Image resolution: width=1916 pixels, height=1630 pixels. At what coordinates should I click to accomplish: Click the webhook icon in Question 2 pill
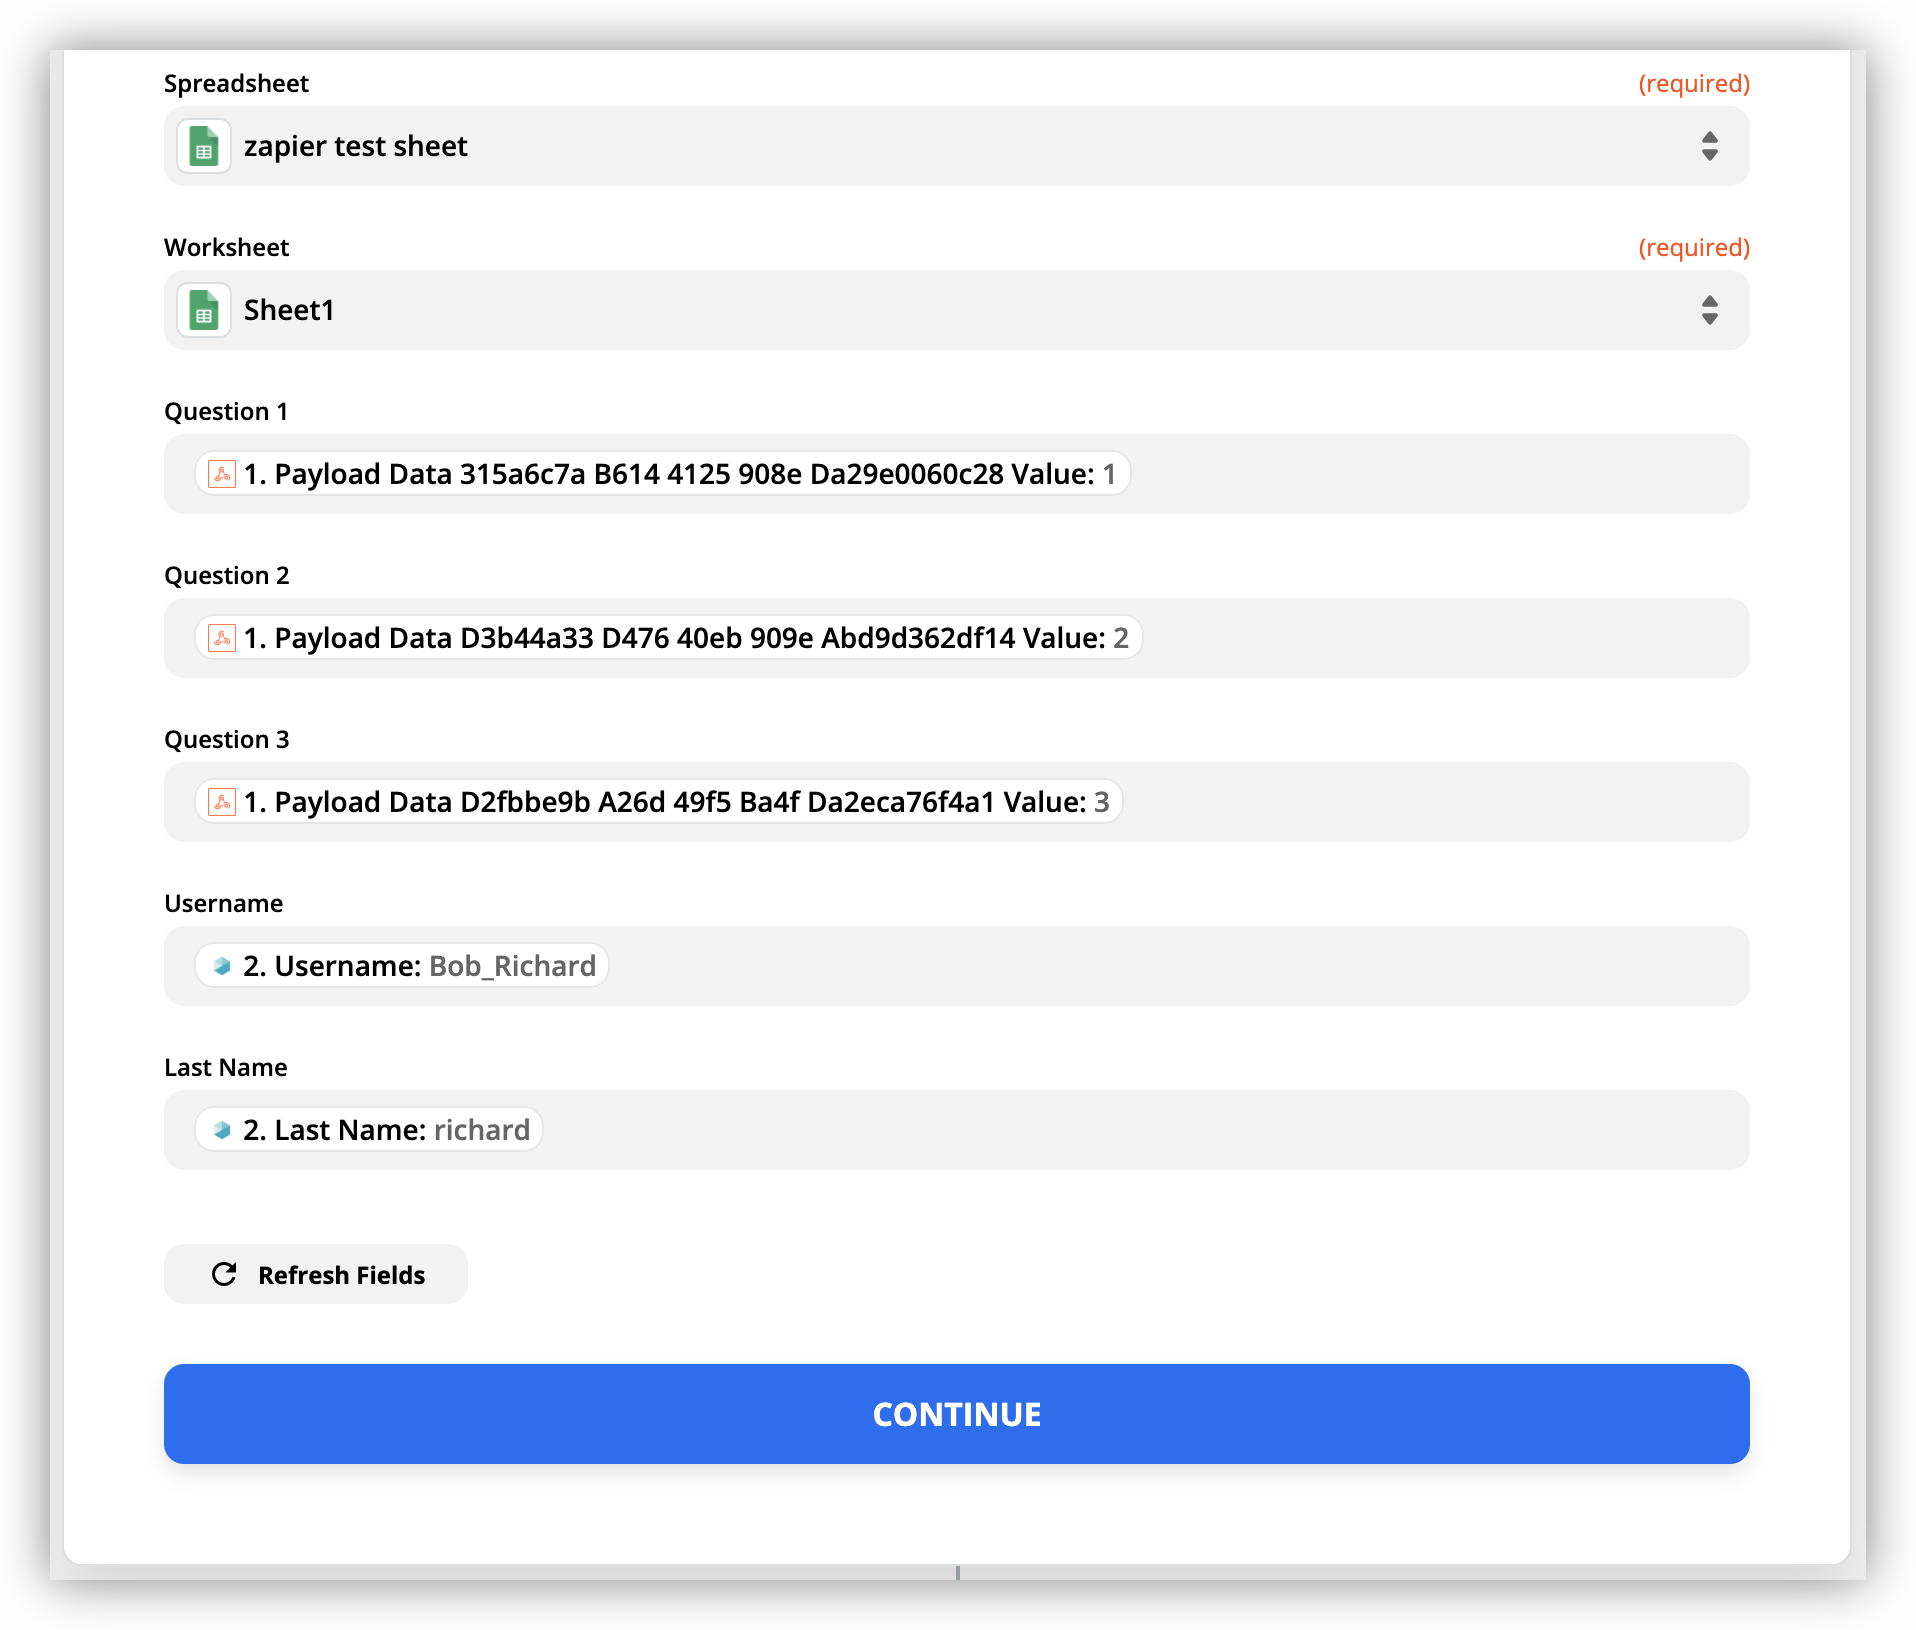click(x=222, y=638)
